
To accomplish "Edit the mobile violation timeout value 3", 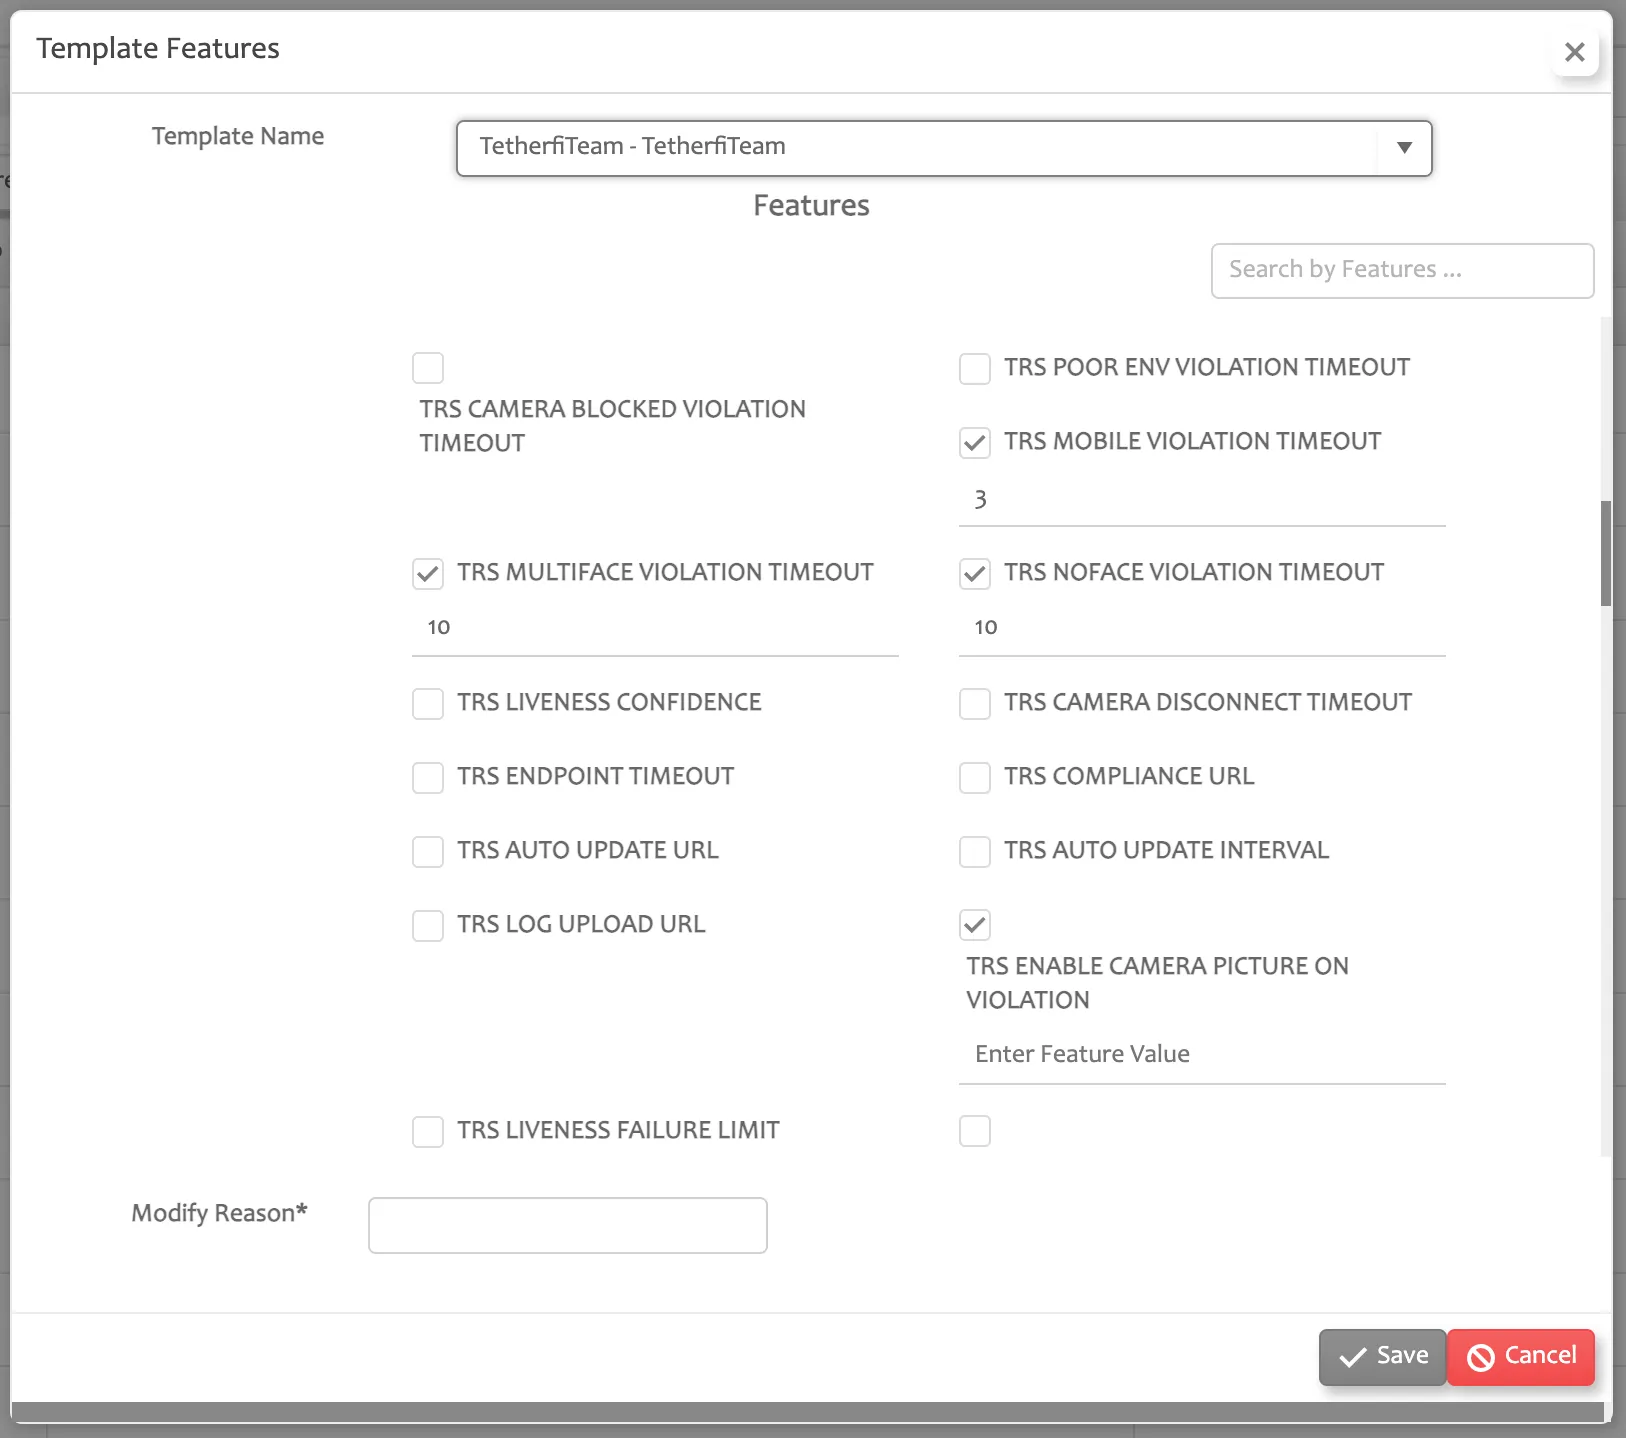I will click(1202, 499).
